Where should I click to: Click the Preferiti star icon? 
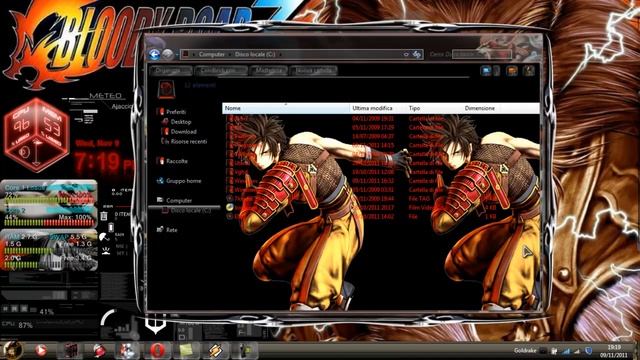coord(160,111)
